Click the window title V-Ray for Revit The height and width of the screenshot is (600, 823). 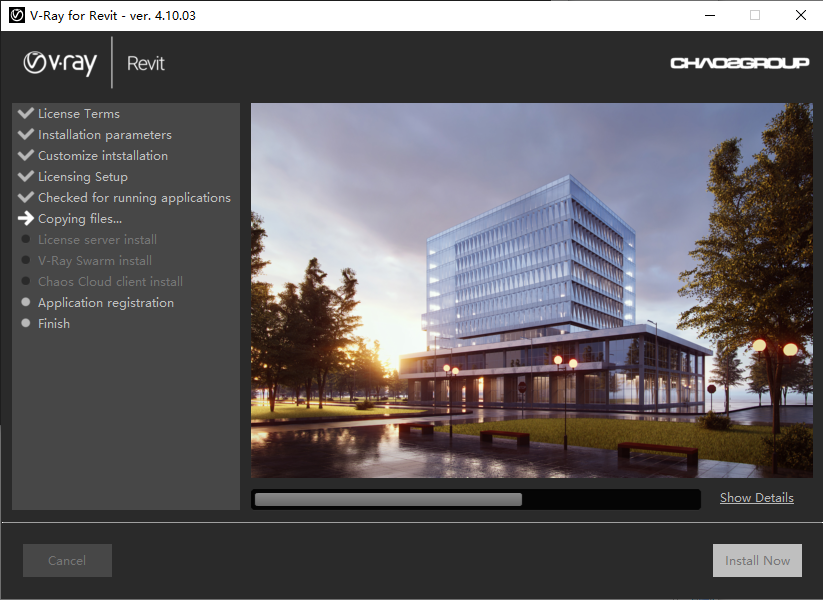tap(112, 16)
